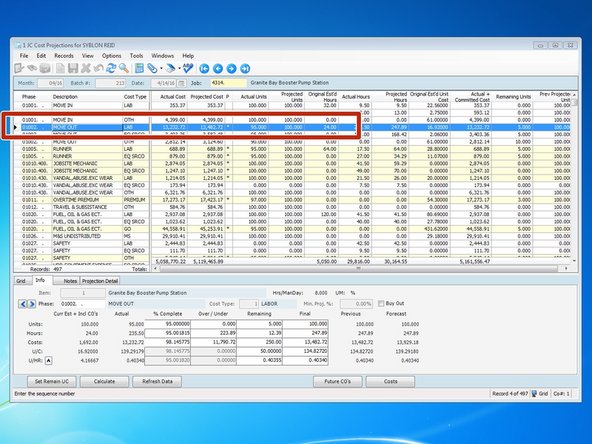The height and width of the screenshot is (444, 592).
Task: Switch to the Info tab
Action: pyautogui.click(x=40, y=280)
